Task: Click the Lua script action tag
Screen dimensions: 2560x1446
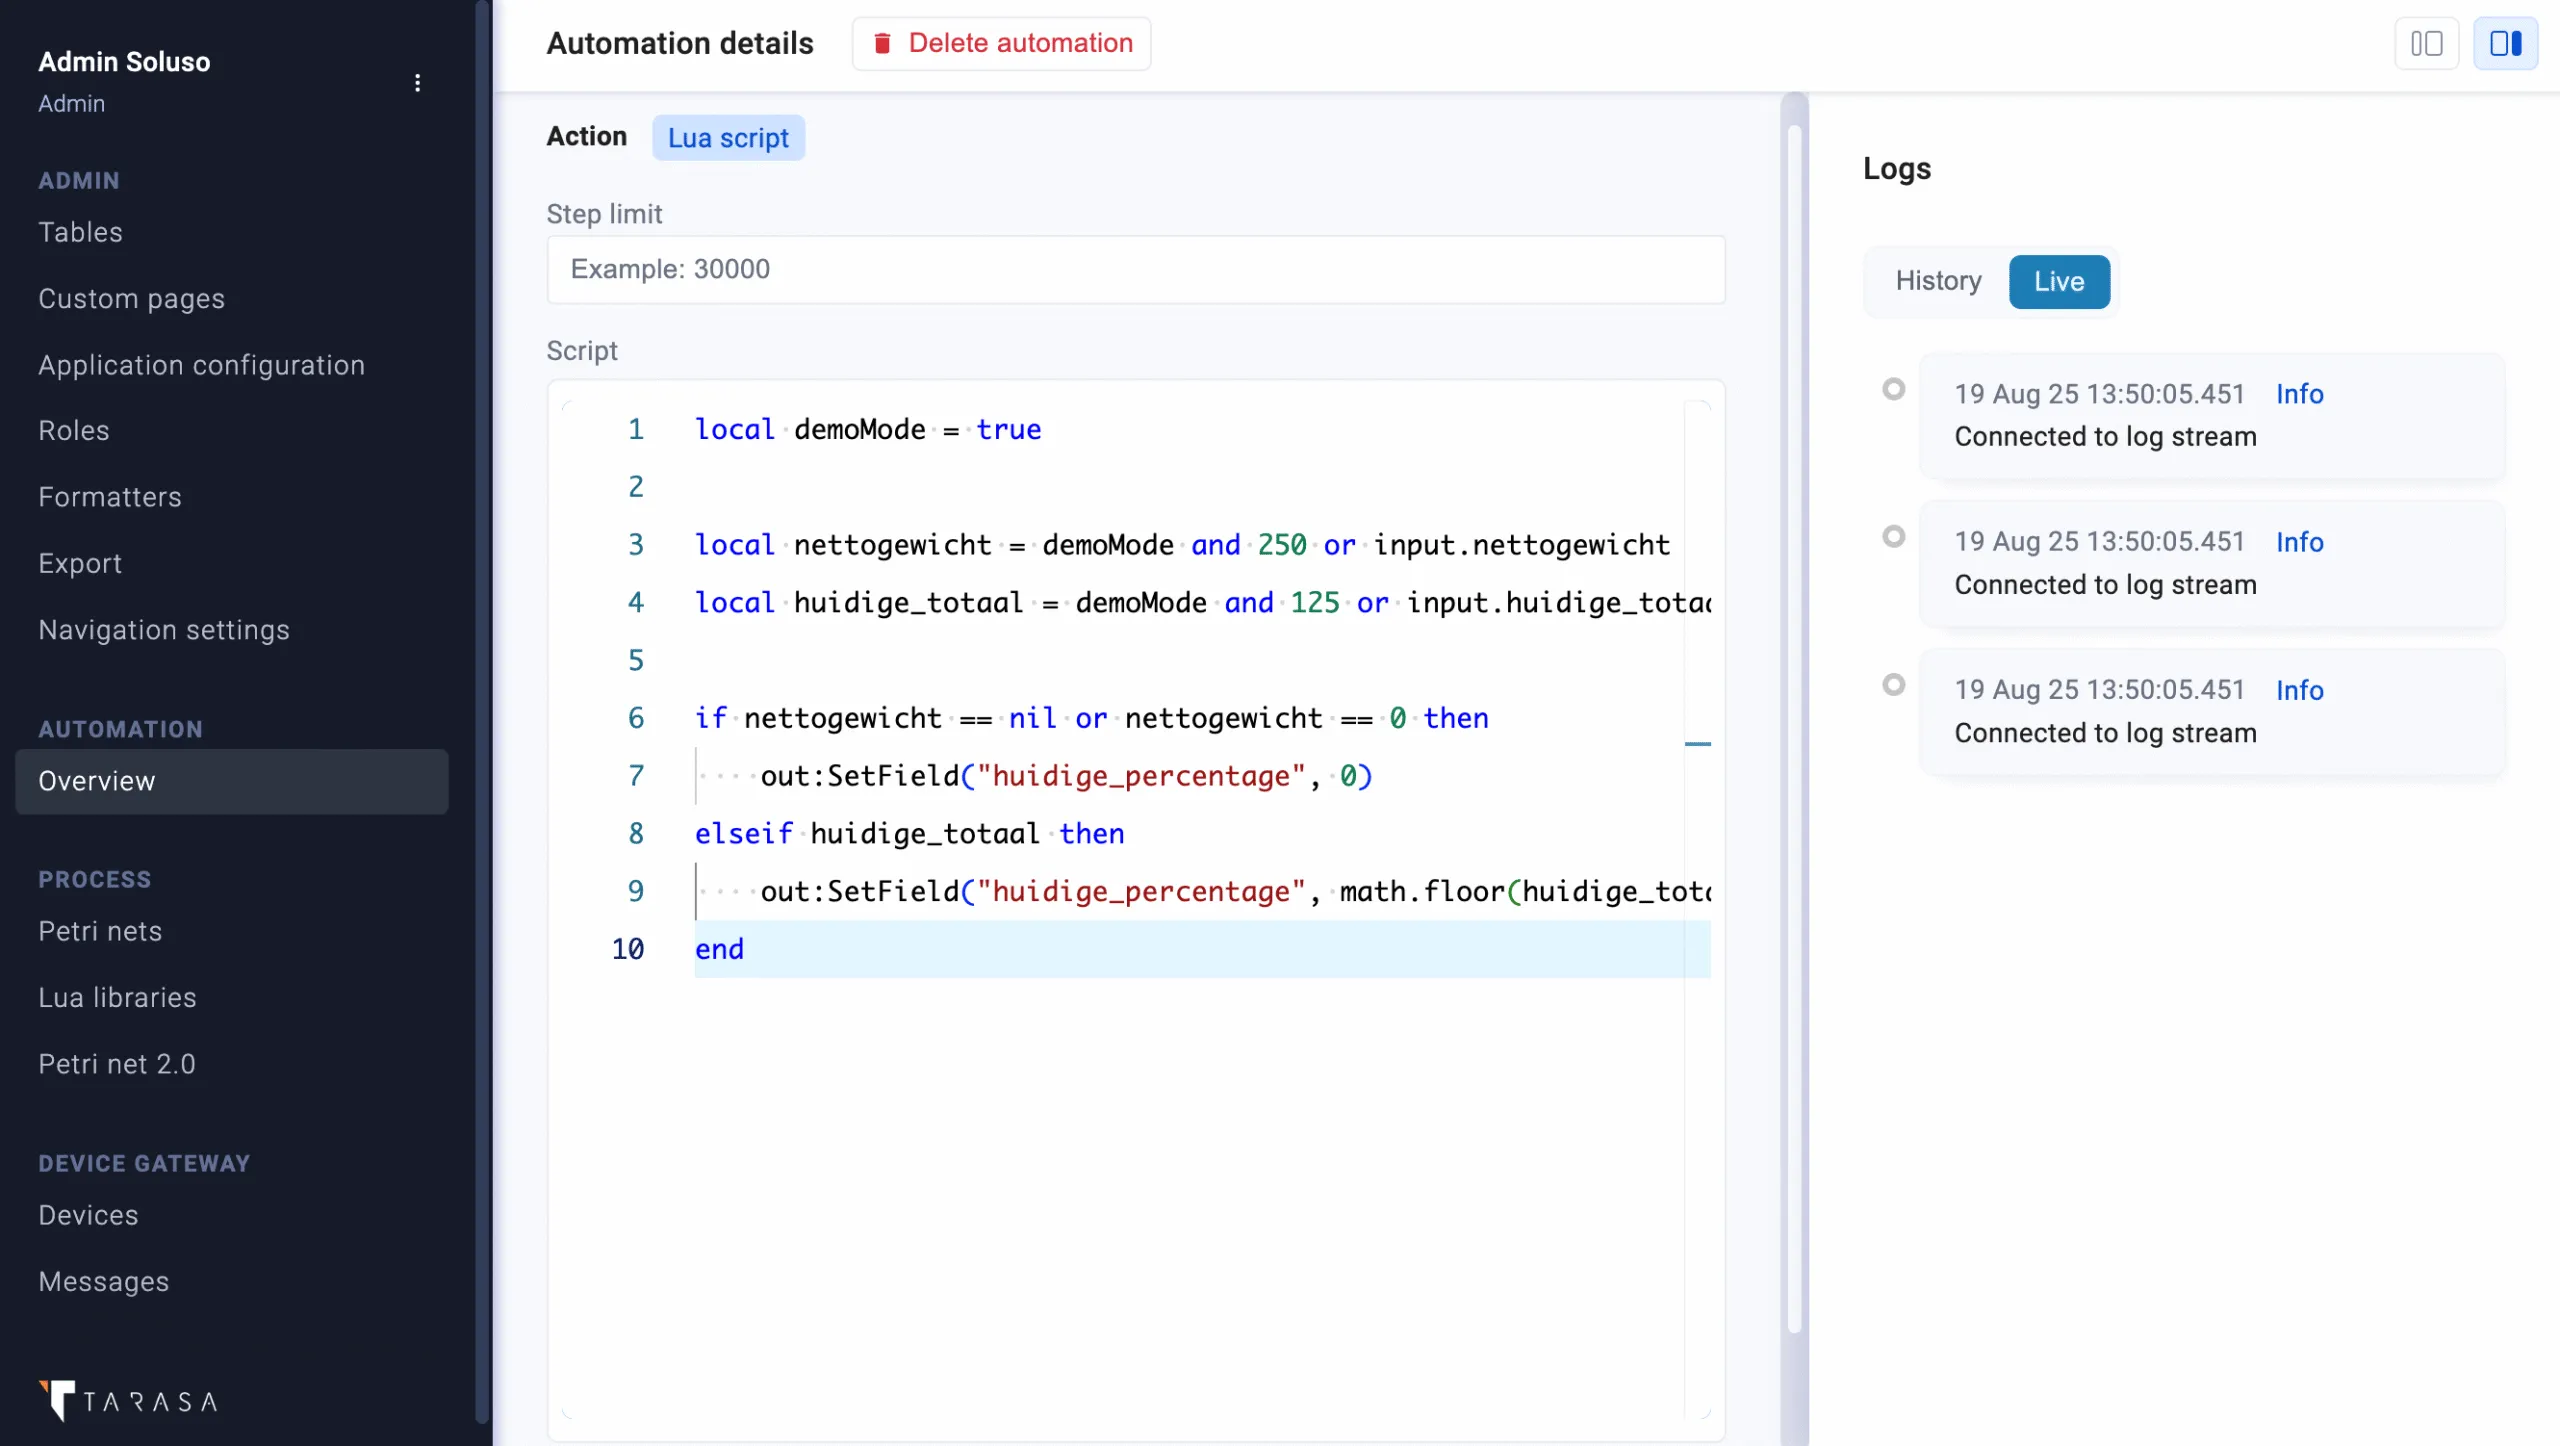Action: [x=728, y=138]
